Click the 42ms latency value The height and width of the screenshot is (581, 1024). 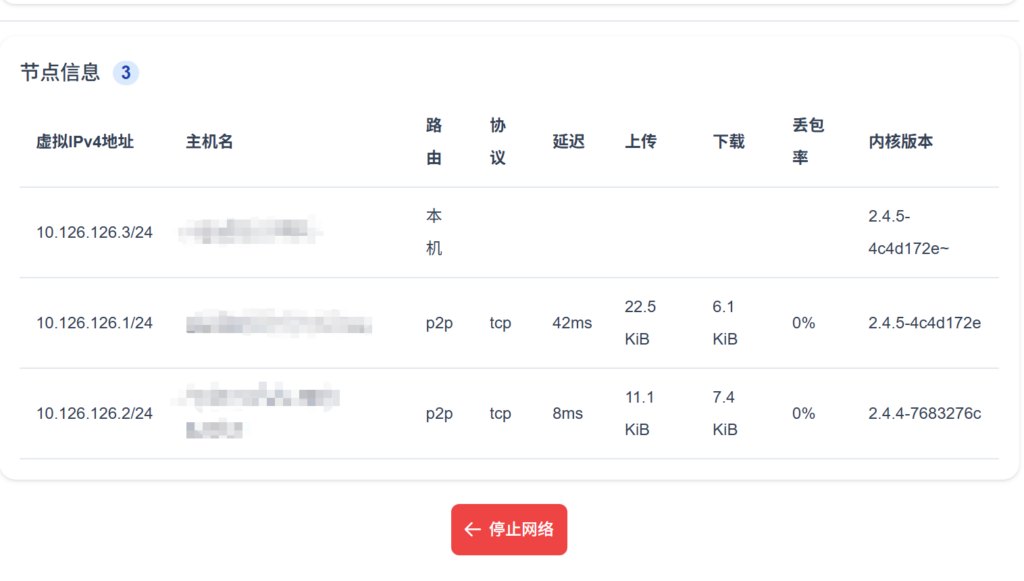572,323
